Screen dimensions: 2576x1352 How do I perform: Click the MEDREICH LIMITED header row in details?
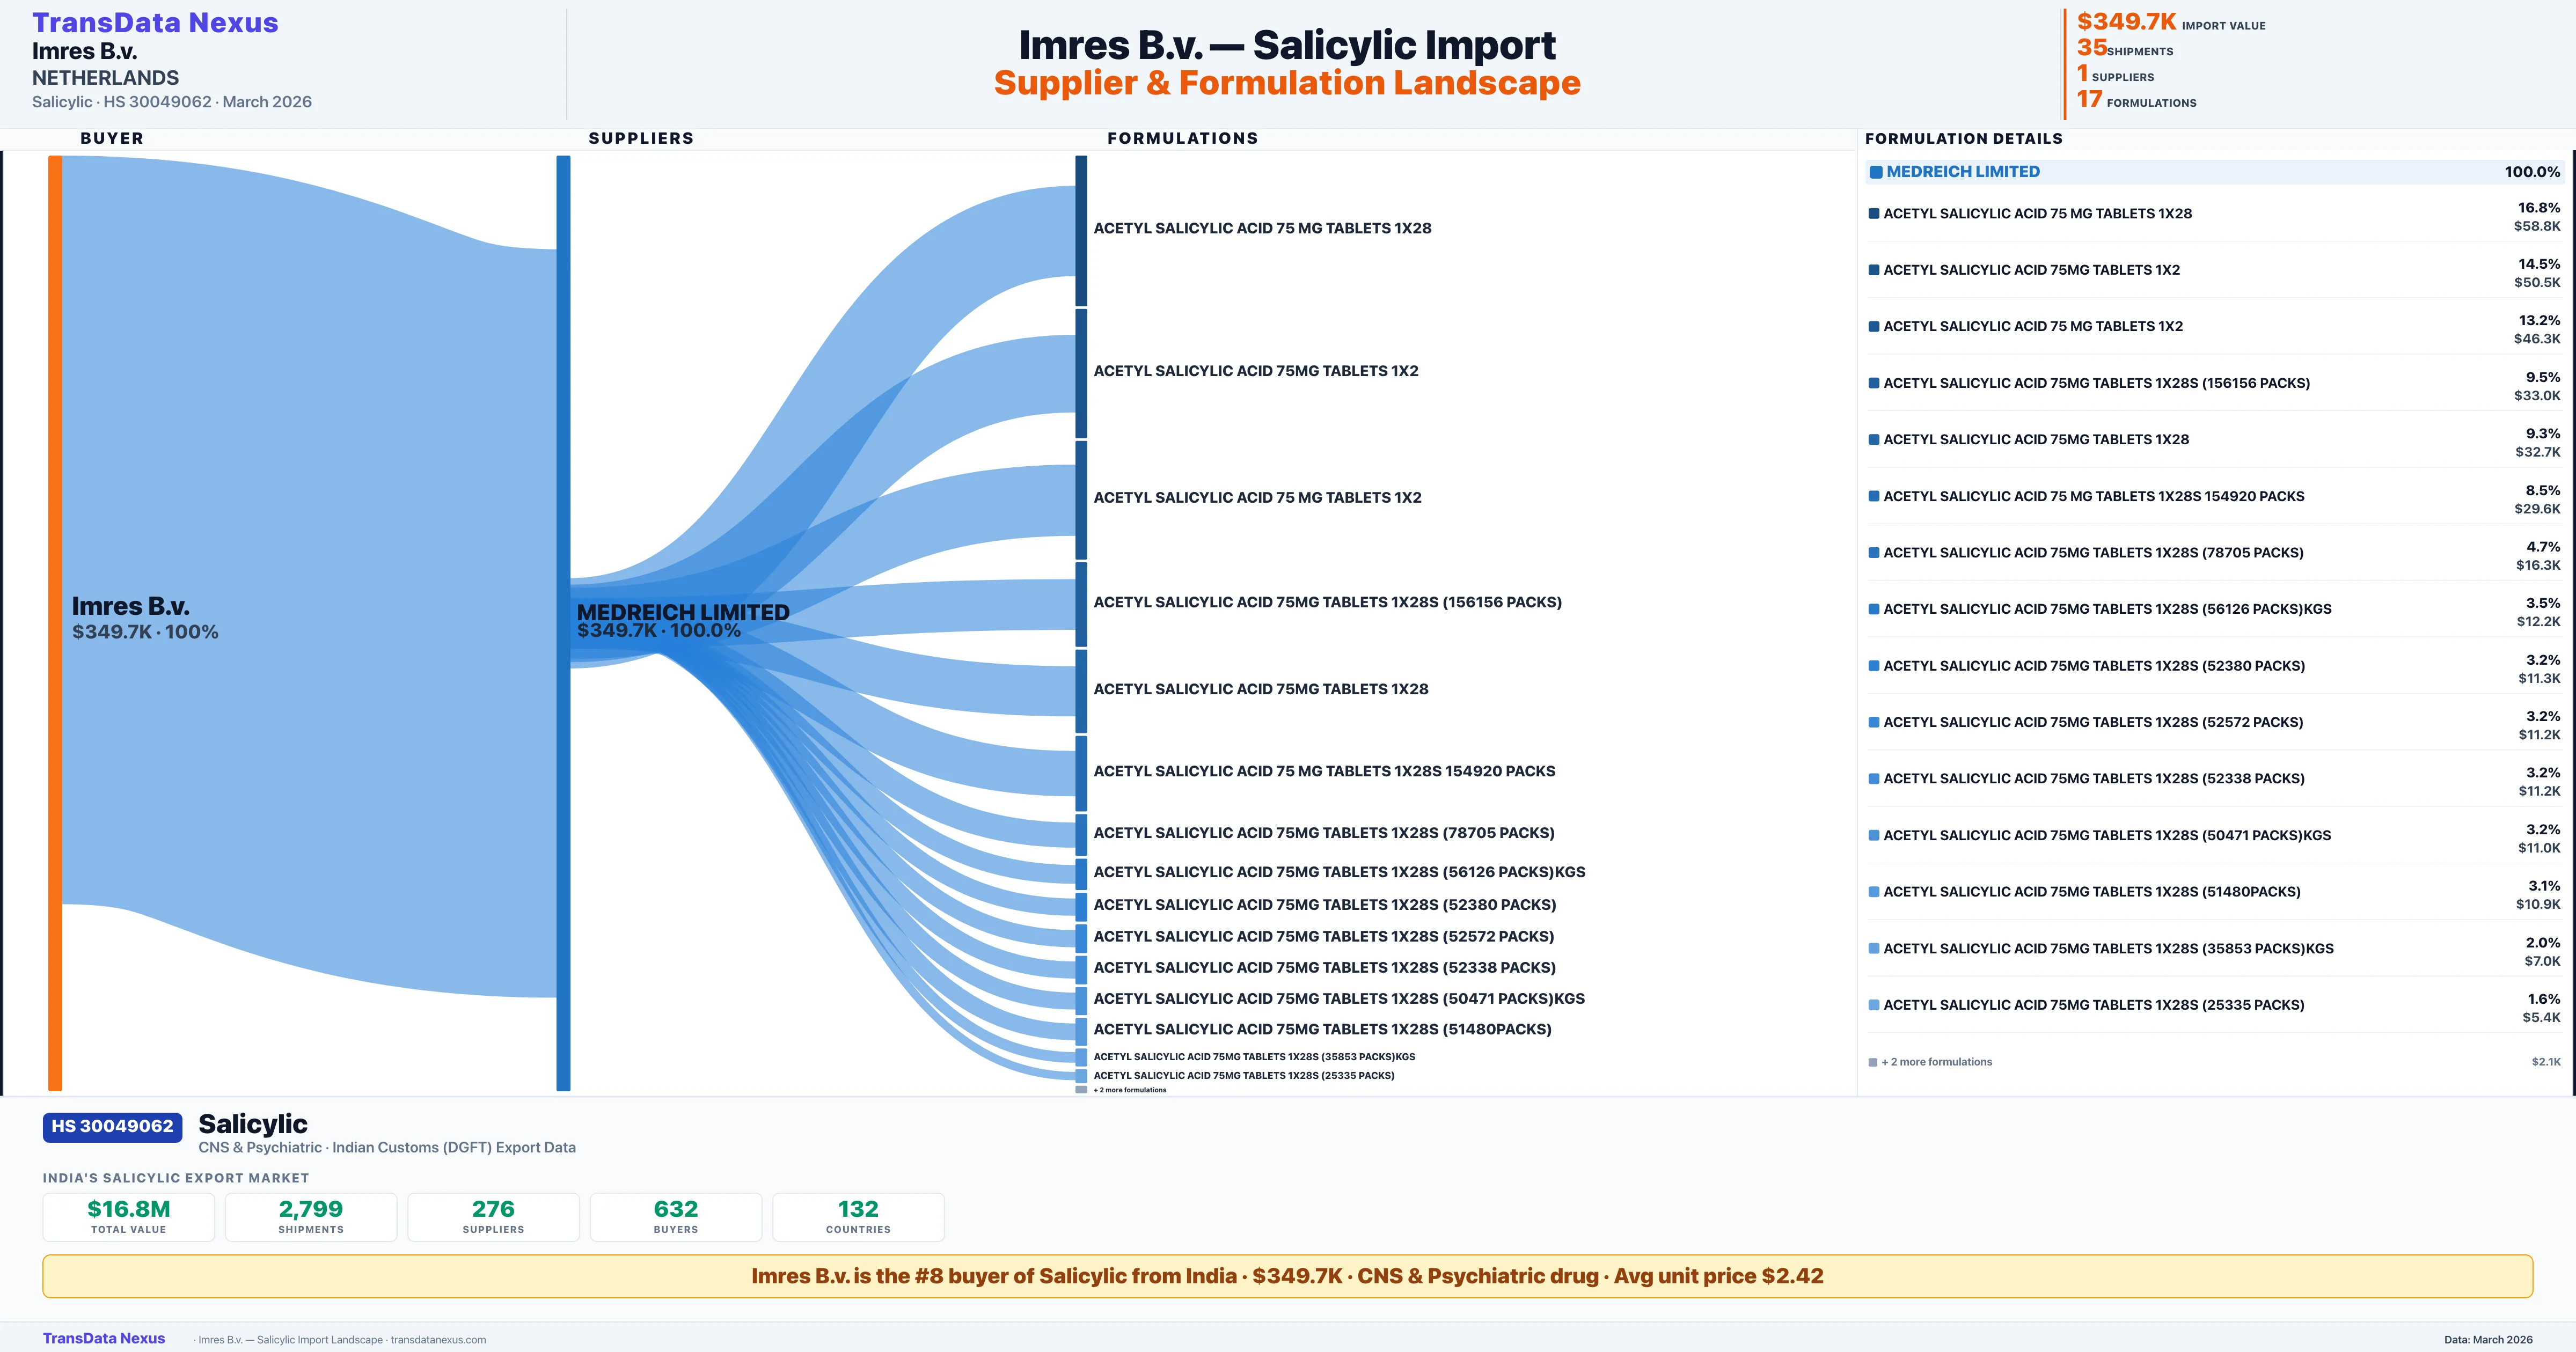[x=2214, y=172]
